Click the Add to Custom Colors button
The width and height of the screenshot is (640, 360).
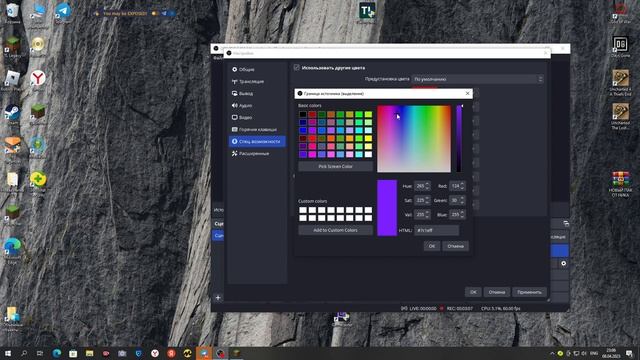point(335,230)
